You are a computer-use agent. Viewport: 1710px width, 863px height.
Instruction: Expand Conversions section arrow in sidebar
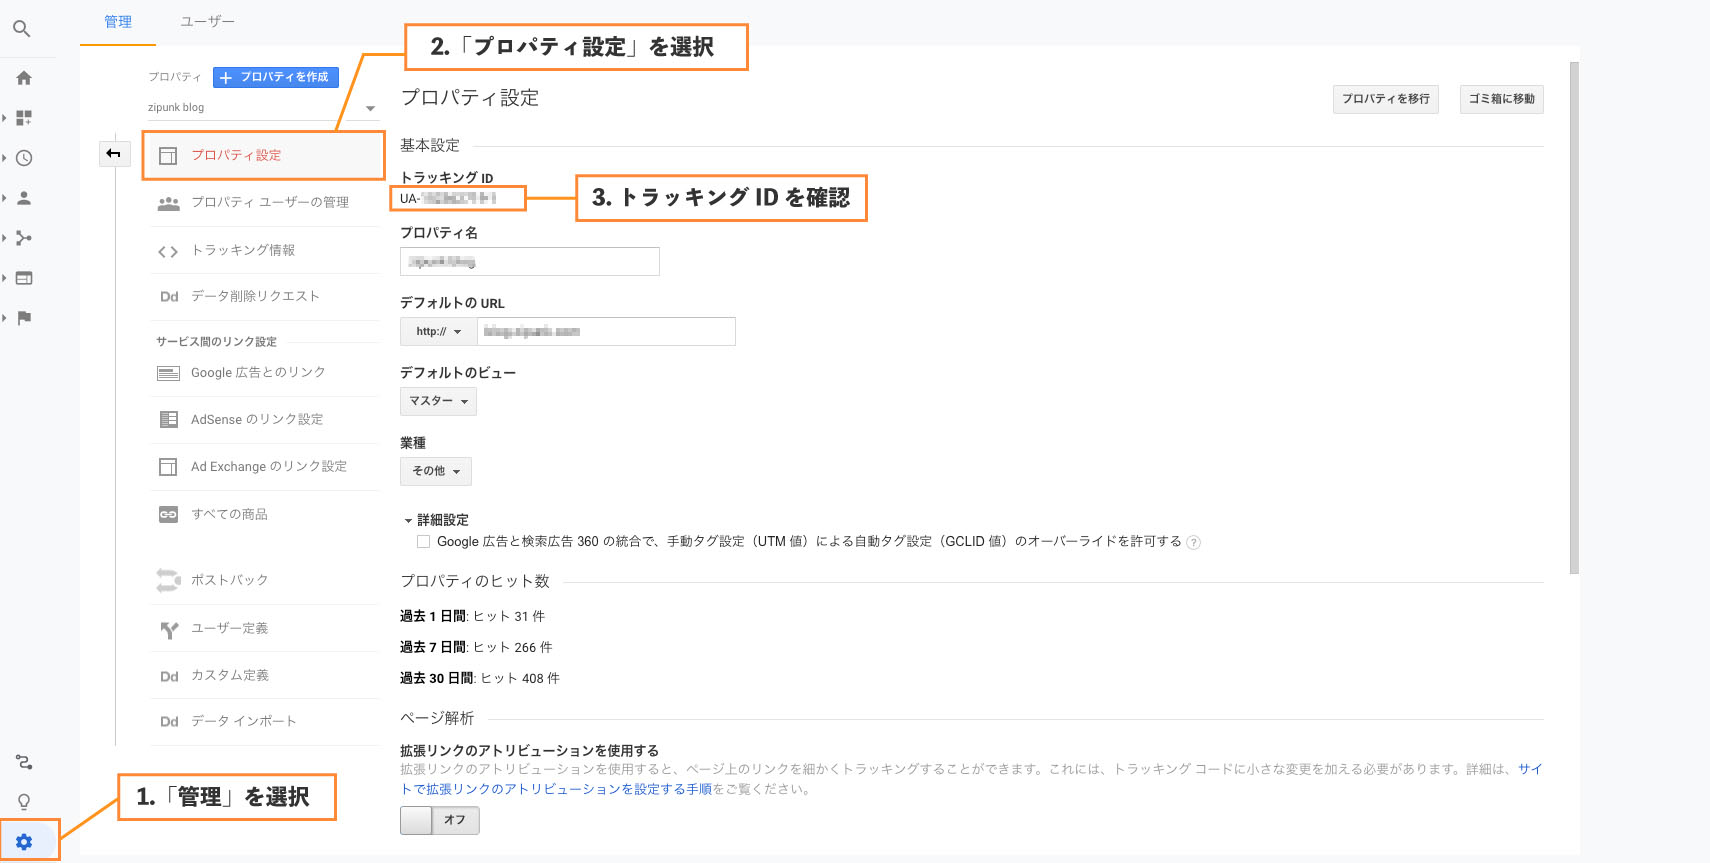(4, 318)
